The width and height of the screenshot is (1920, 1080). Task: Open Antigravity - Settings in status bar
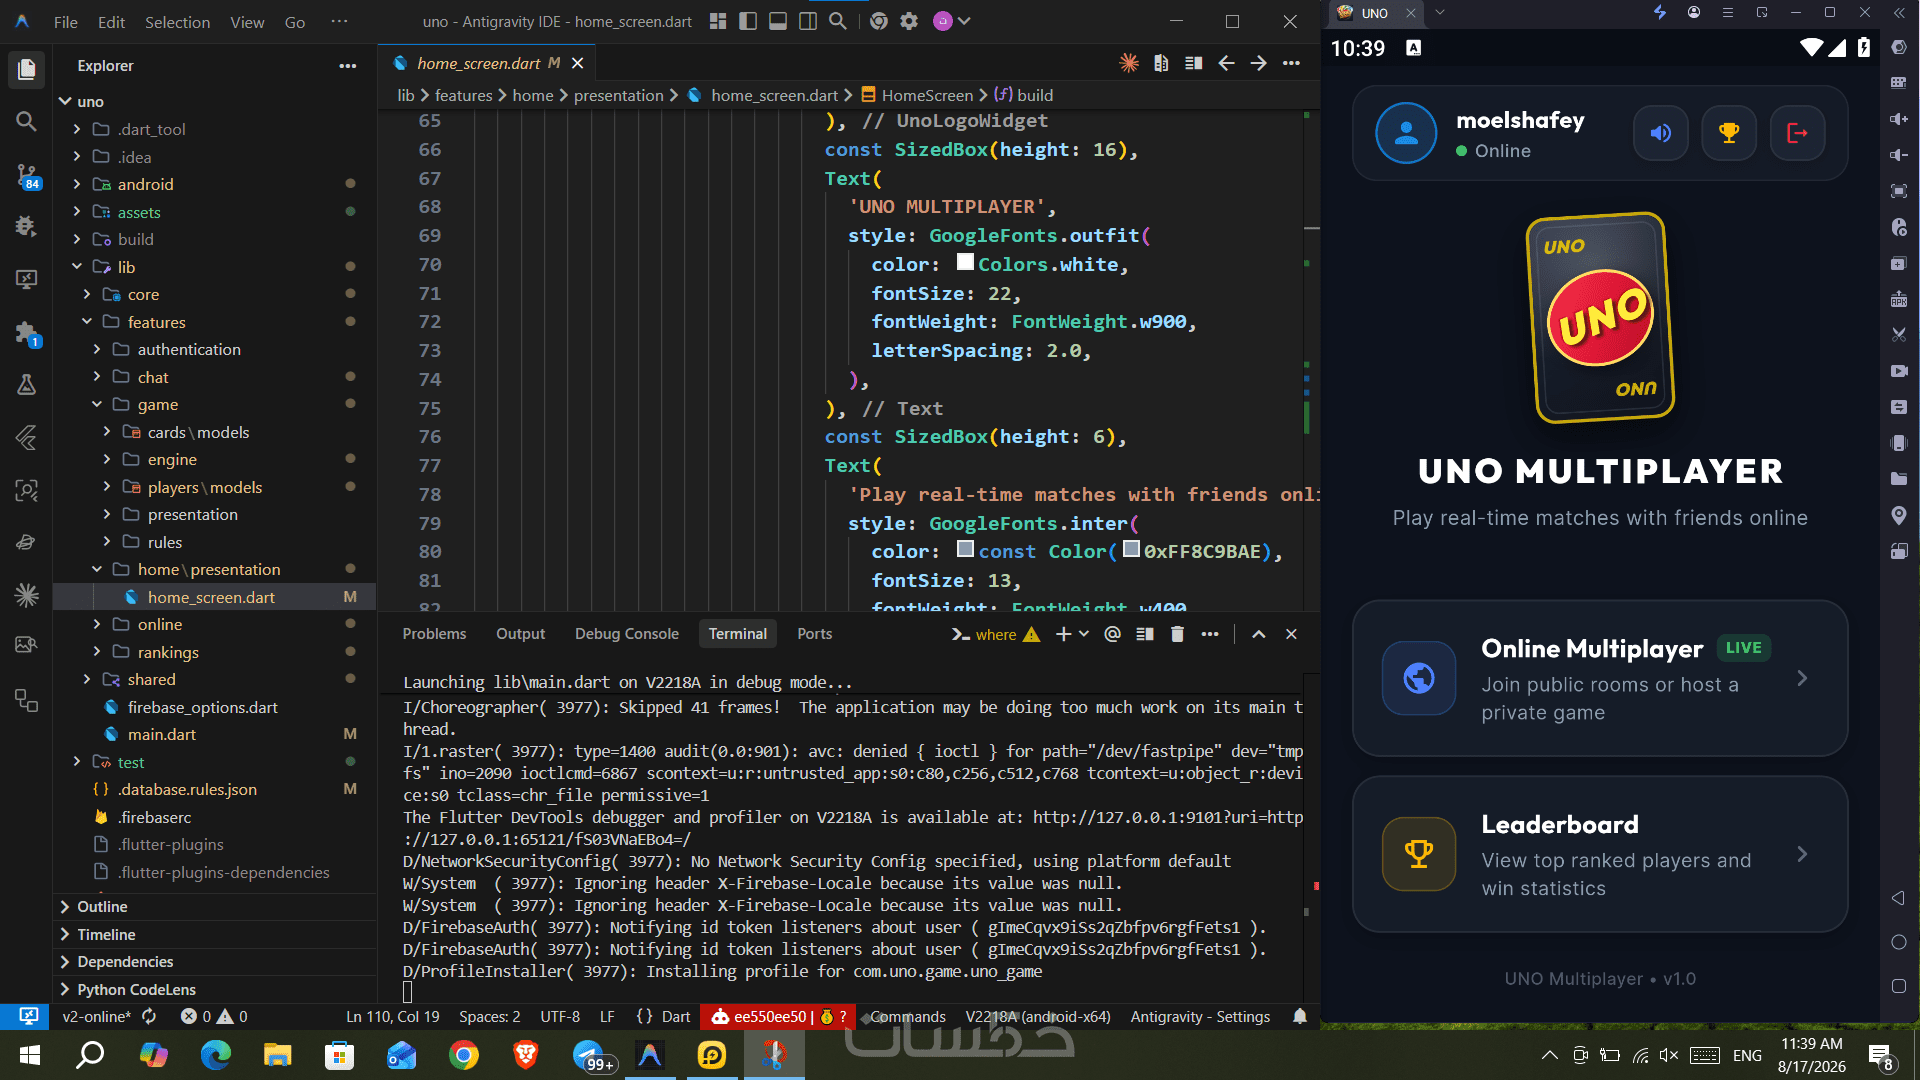(x=1200, y=1017)
